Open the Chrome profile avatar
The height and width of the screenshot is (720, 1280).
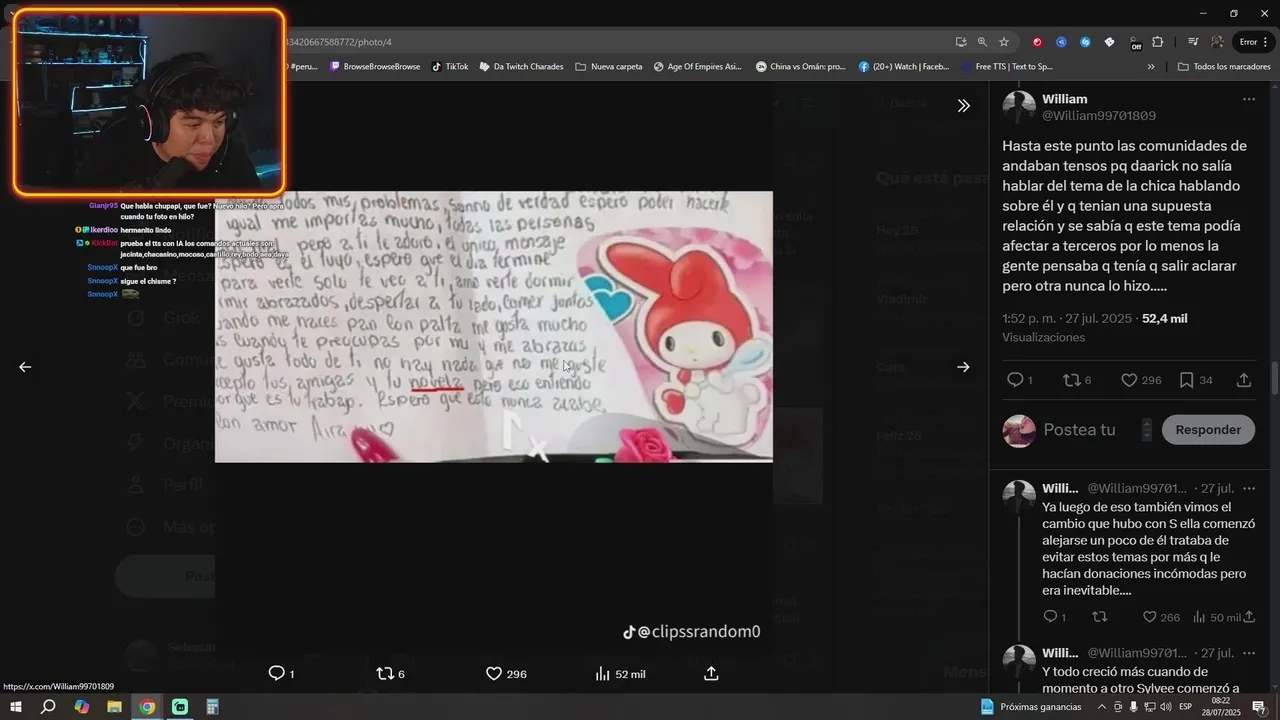tap(1217, 42)
